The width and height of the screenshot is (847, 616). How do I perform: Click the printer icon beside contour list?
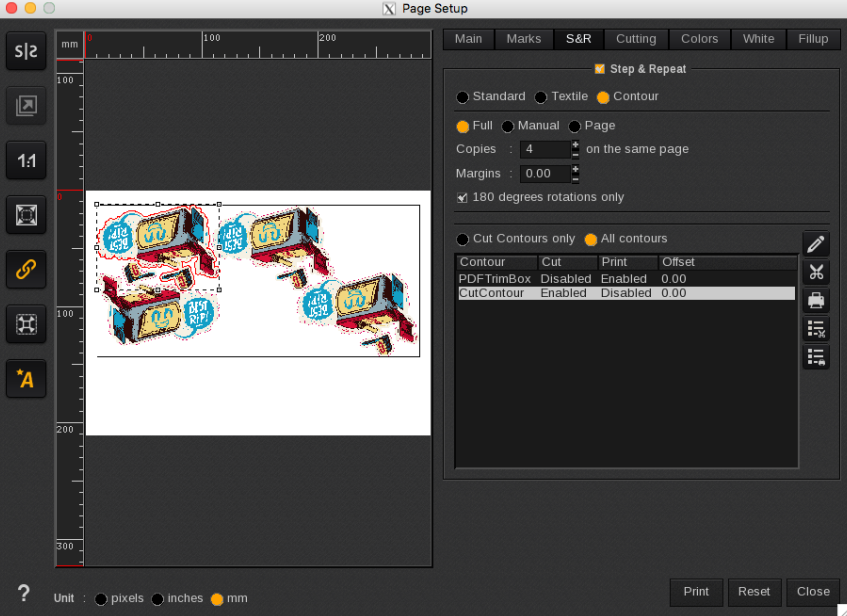tap(816, 300)
